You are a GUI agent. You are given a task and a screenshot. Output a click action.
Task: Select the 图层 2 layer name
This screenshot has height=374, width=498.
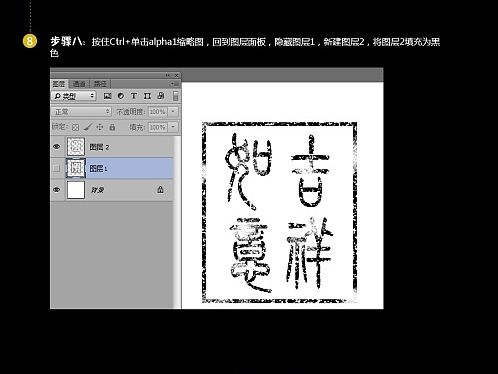pos(99,147)
